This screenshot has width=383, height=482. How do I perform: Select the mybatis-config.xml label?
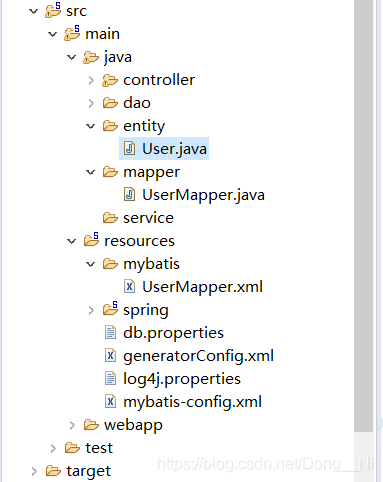[192, 402]
